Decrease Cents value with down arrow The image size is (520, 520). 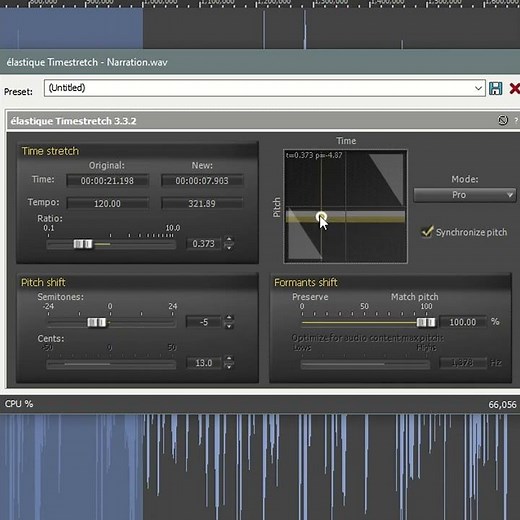(x=229, y=367)
